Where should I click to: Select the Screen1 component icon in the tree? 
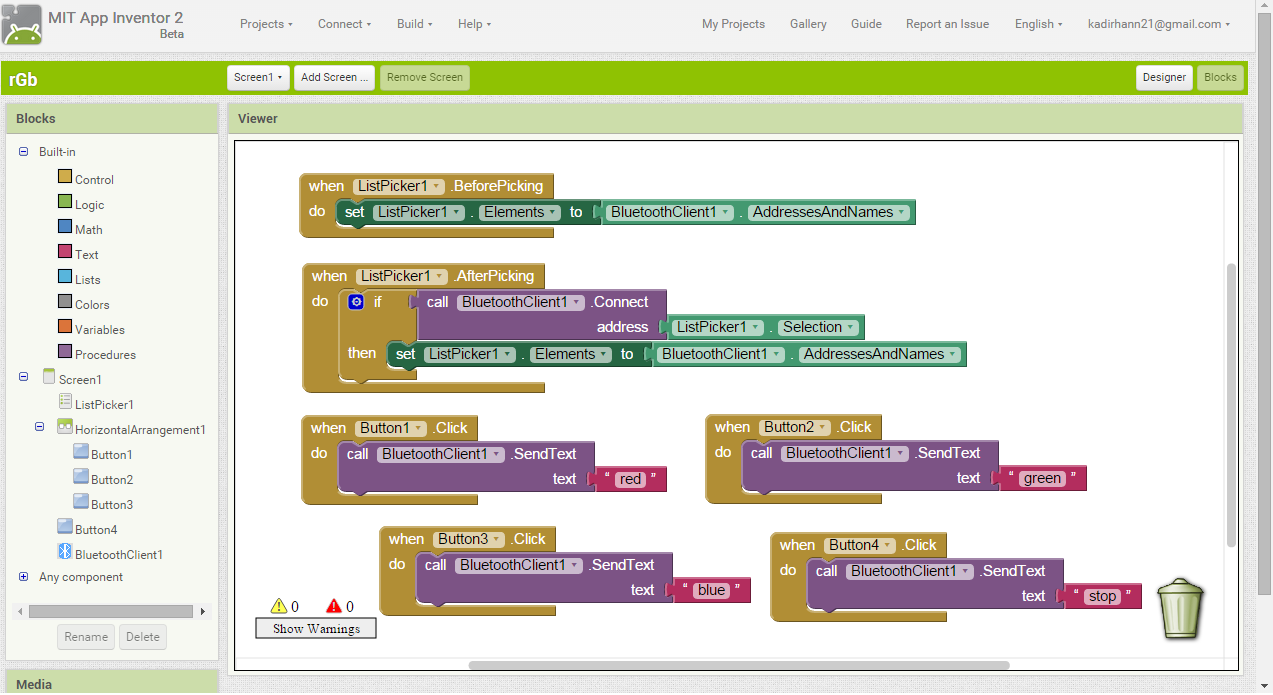point(49,378)
